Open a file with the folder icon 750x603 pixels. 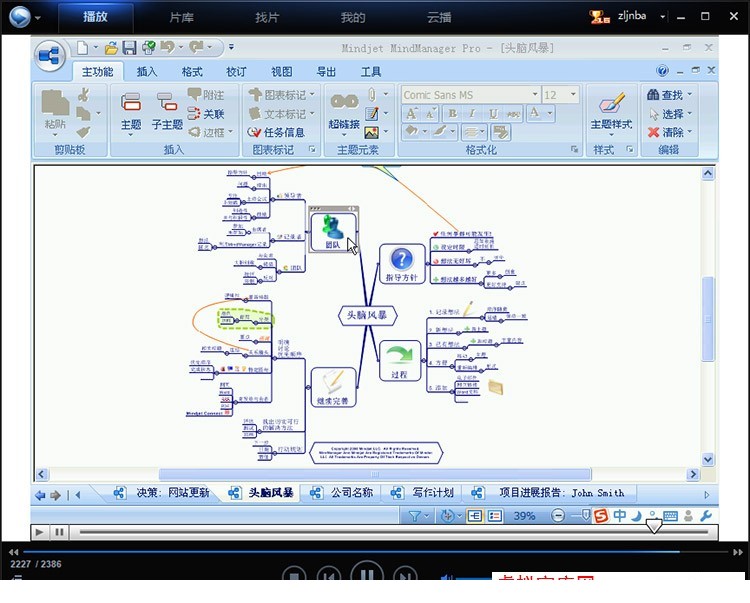(111, 47)
